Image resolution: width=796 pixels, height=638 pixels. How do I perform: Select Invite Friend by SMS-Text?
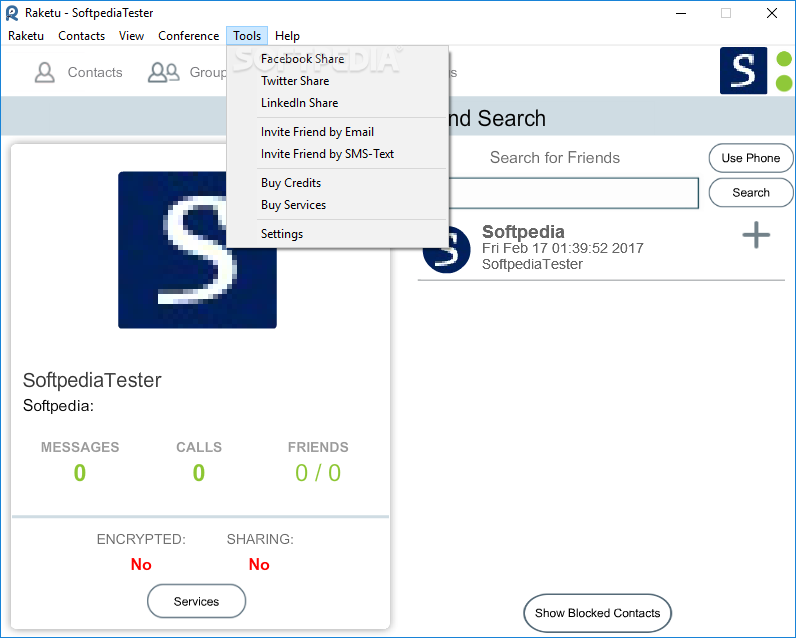coord(338,154)
